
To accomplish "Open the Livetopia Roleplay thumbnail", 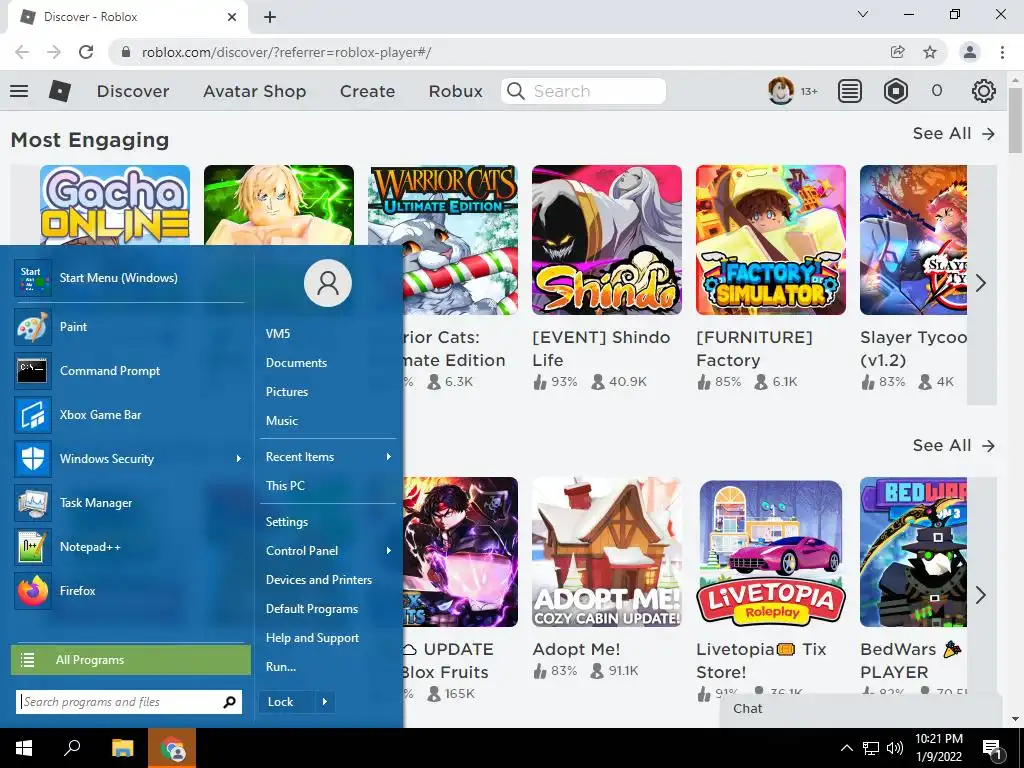I will coord(771,552).
